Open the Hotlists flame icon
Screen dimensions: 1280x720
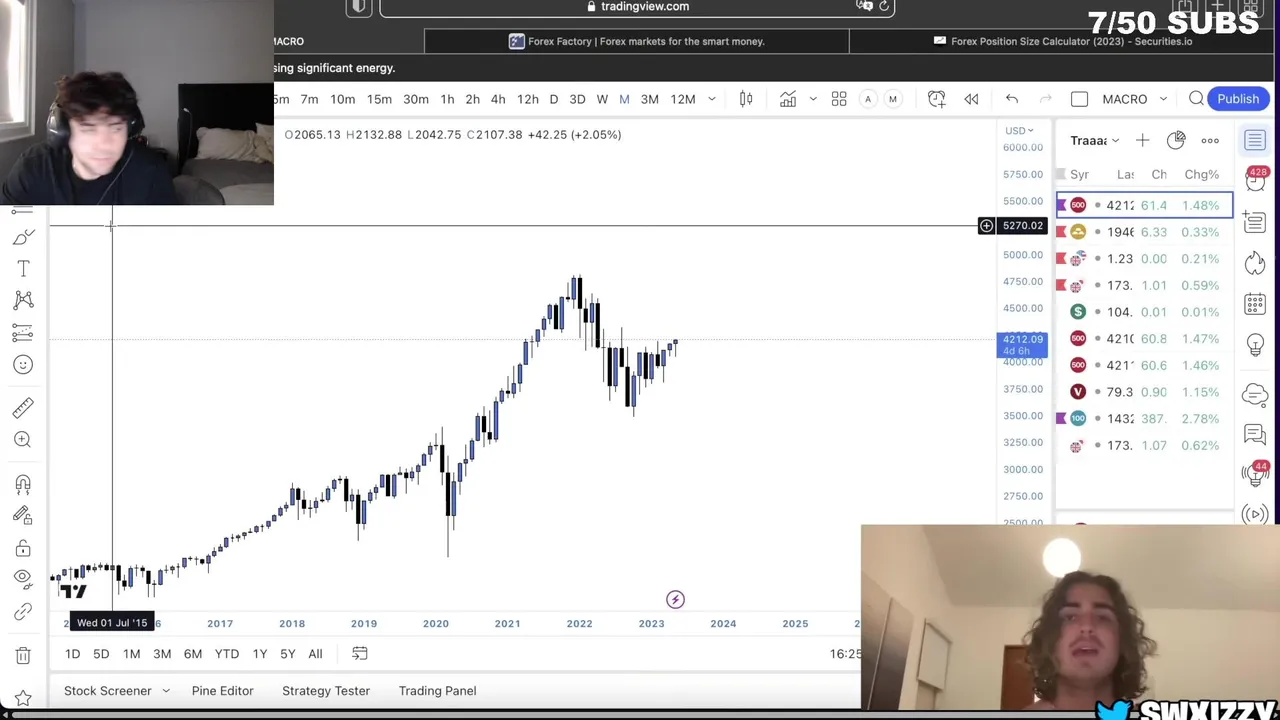[x=1255, y=263]
